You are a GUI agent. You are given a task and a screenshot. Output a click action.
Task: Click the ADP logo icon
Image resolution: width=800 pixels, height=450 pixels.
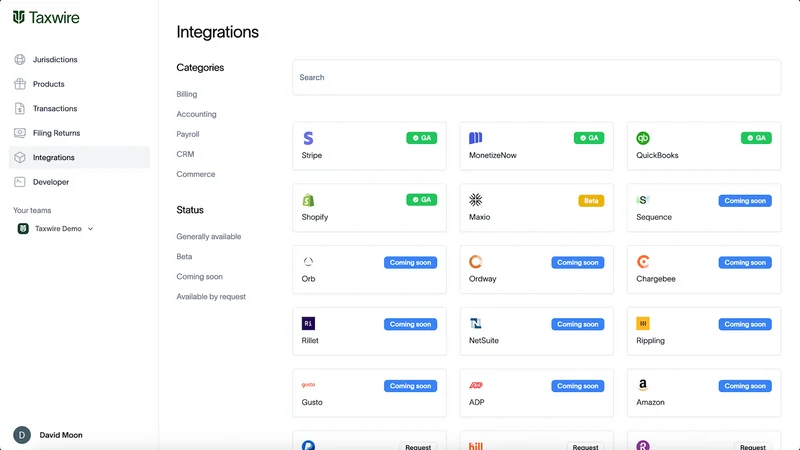click(x=476, y=385)
